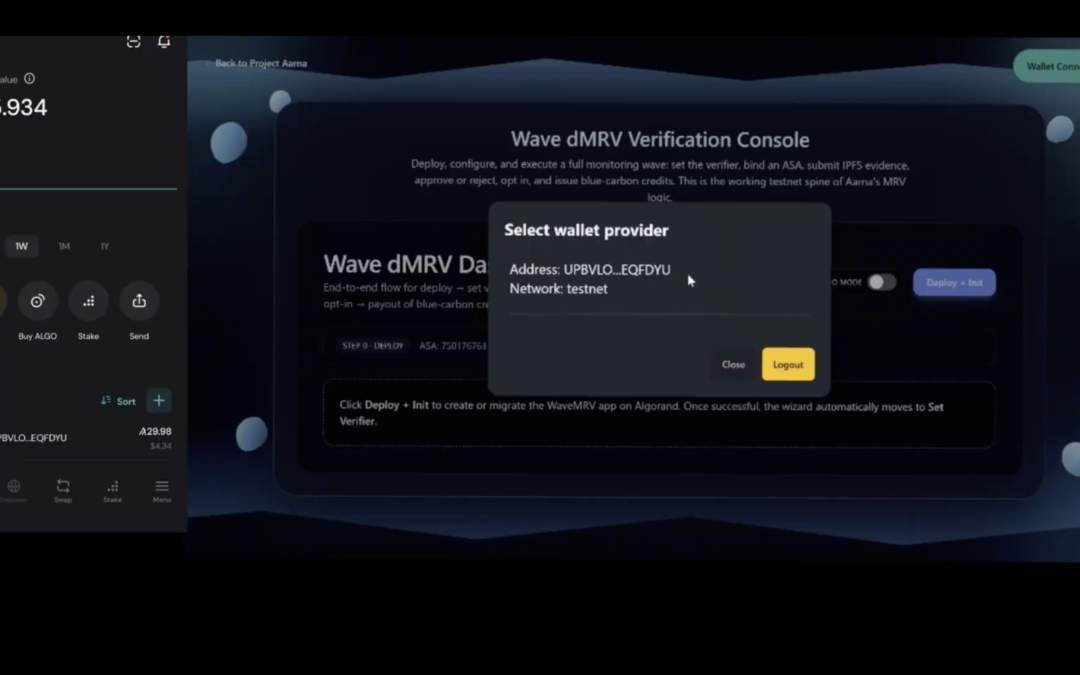Toggle the Demo Mode switch
Viewport: 1080px width, 675px height.
click(881, 283)
